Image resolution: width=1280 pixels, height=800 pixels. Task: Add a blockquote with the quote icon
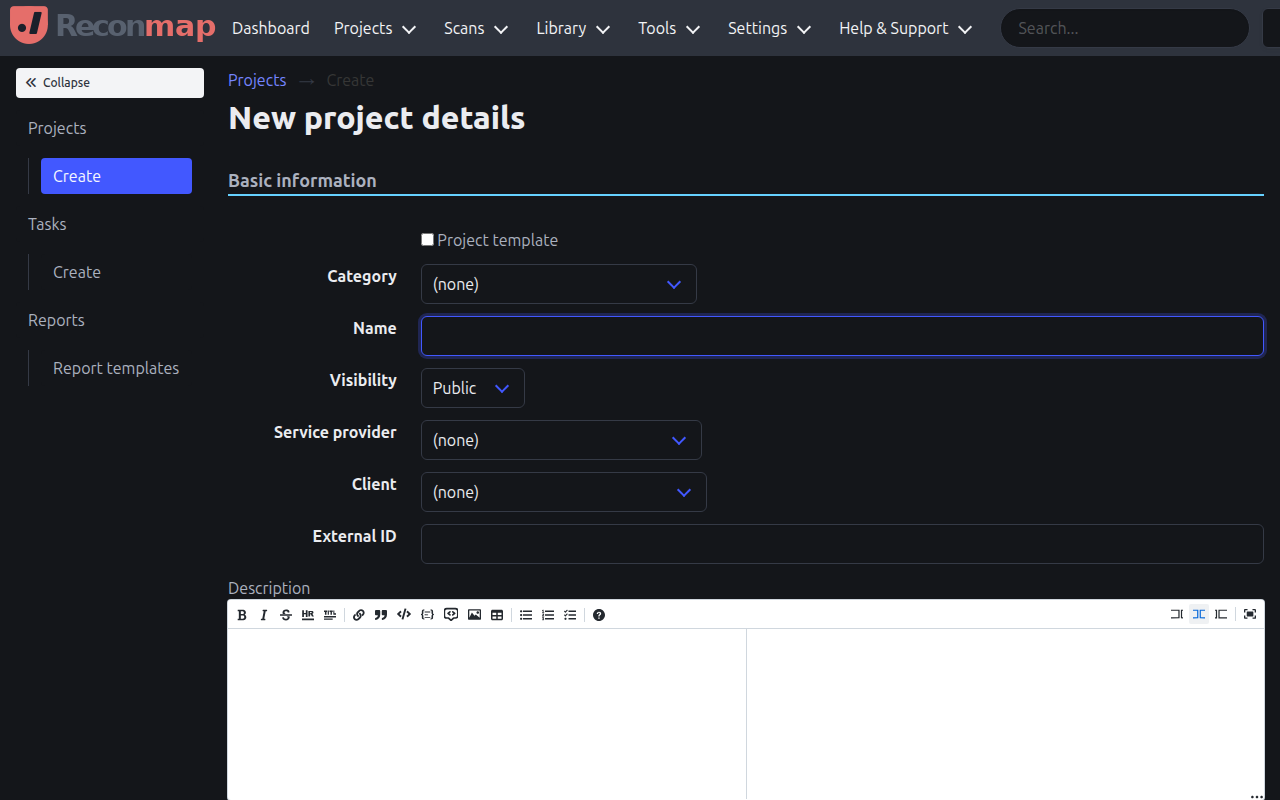tap(381, 614)
